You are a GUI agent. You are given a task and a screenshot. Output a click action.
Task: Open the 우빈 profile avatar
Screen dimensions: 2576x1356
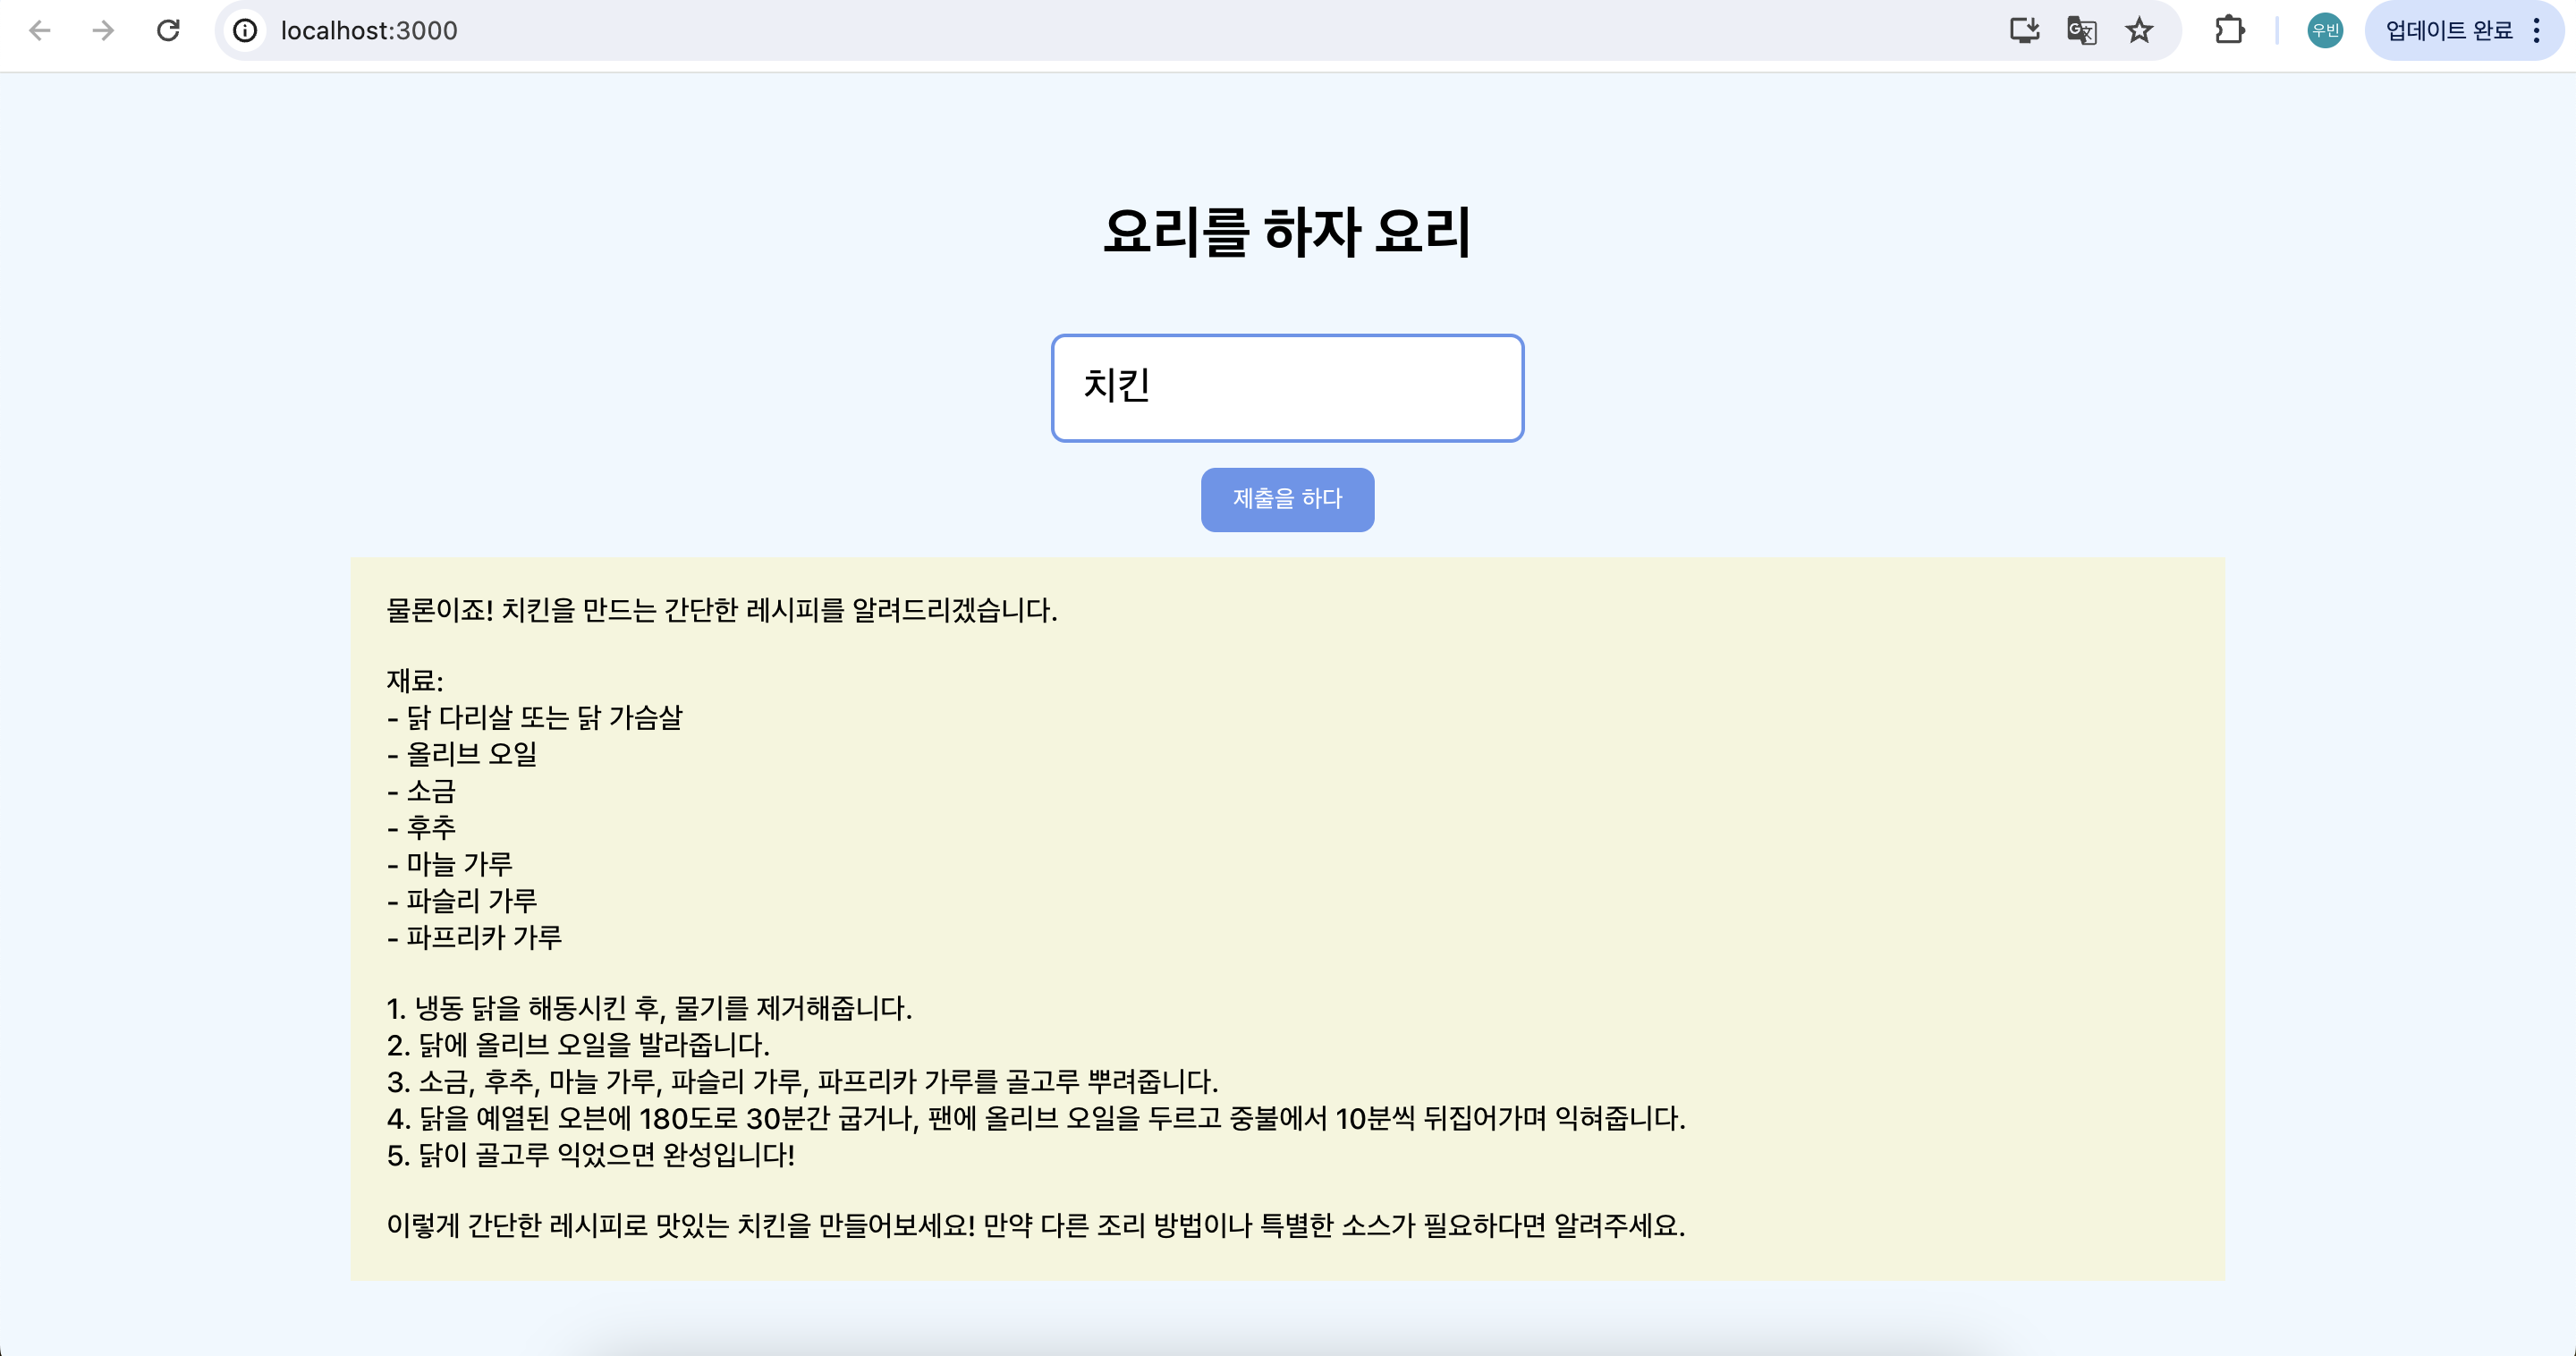(x=2325, y=30)
